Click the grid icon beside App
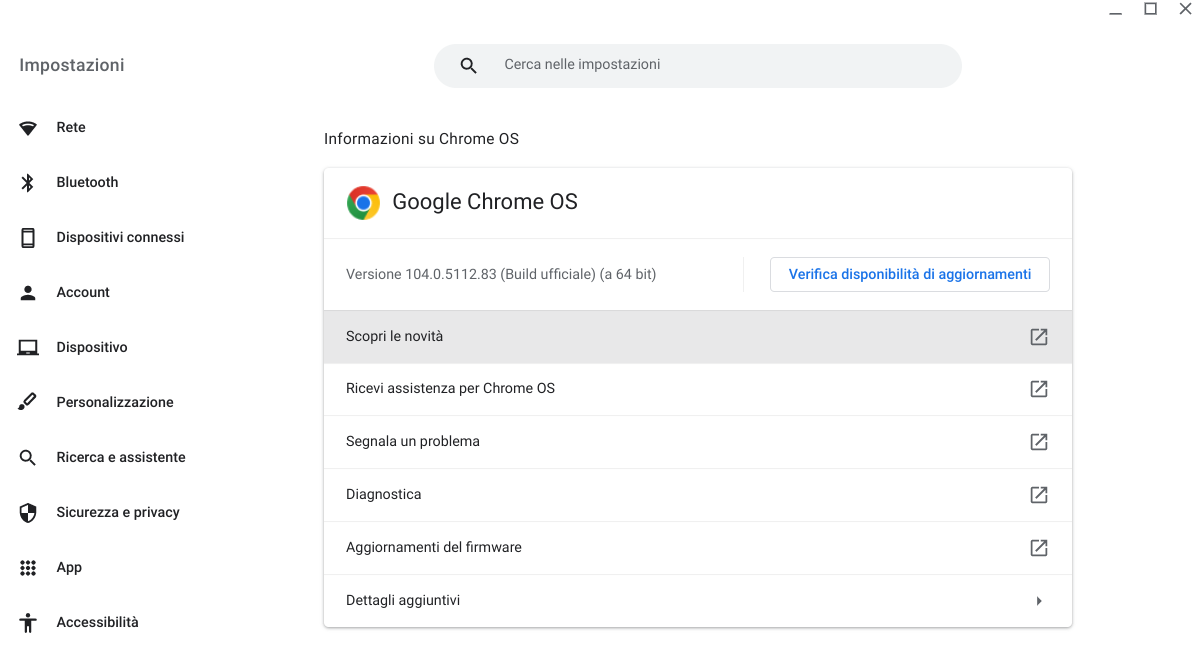This screenshot has width=1201, height=664. 28,568
